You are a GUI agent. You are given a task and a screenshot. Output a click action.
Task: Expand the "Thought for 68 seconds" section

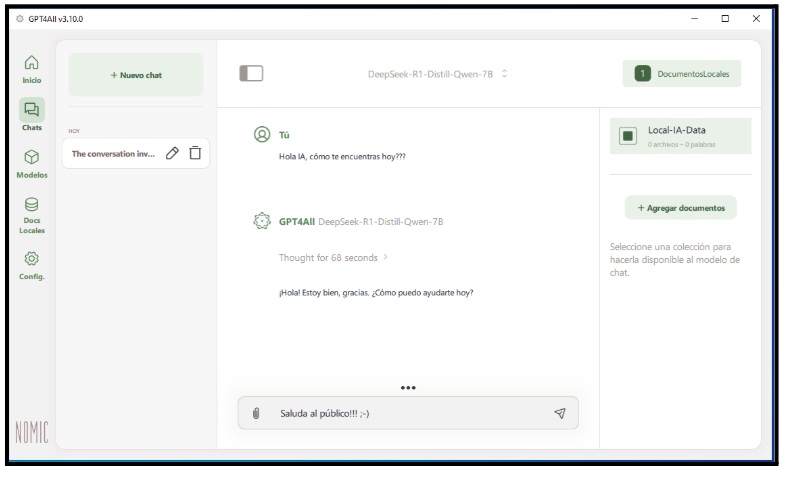click(x=333, y=258)
